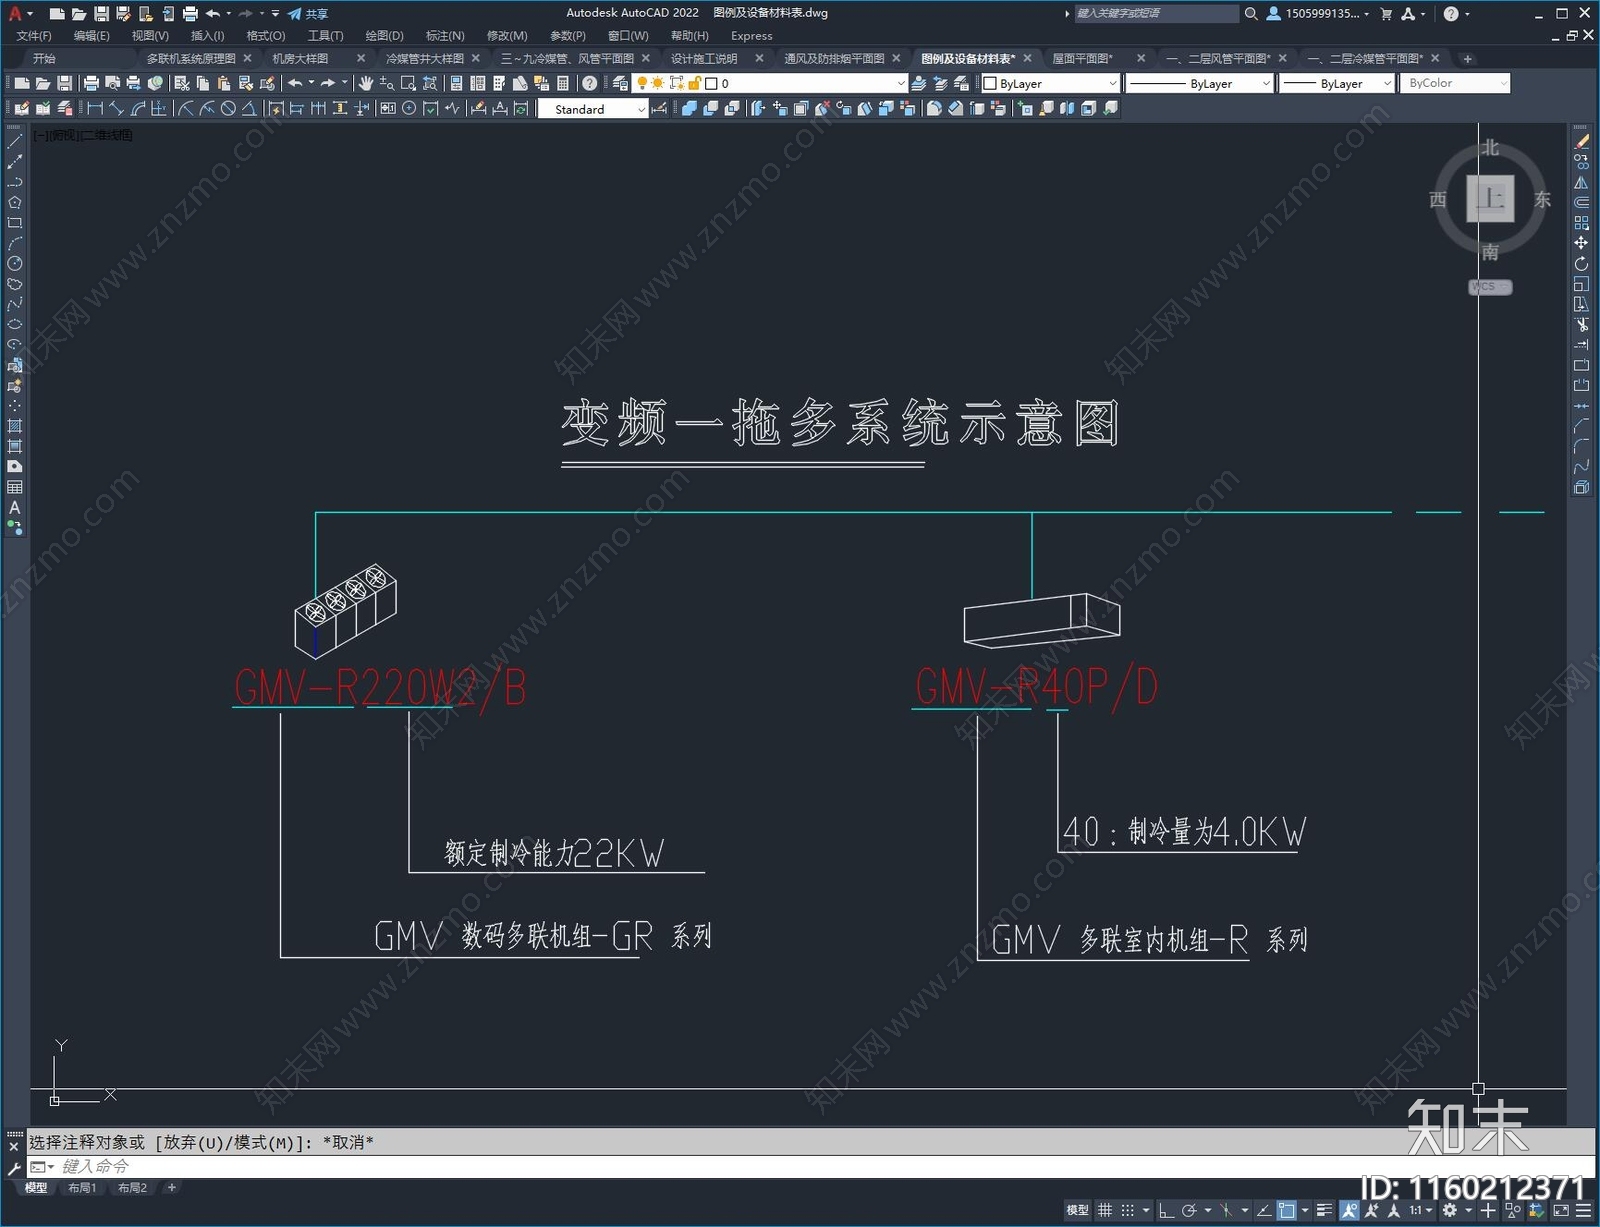
Task: Click the Help question mark in standard toolbar
Action: pos(590,83)
